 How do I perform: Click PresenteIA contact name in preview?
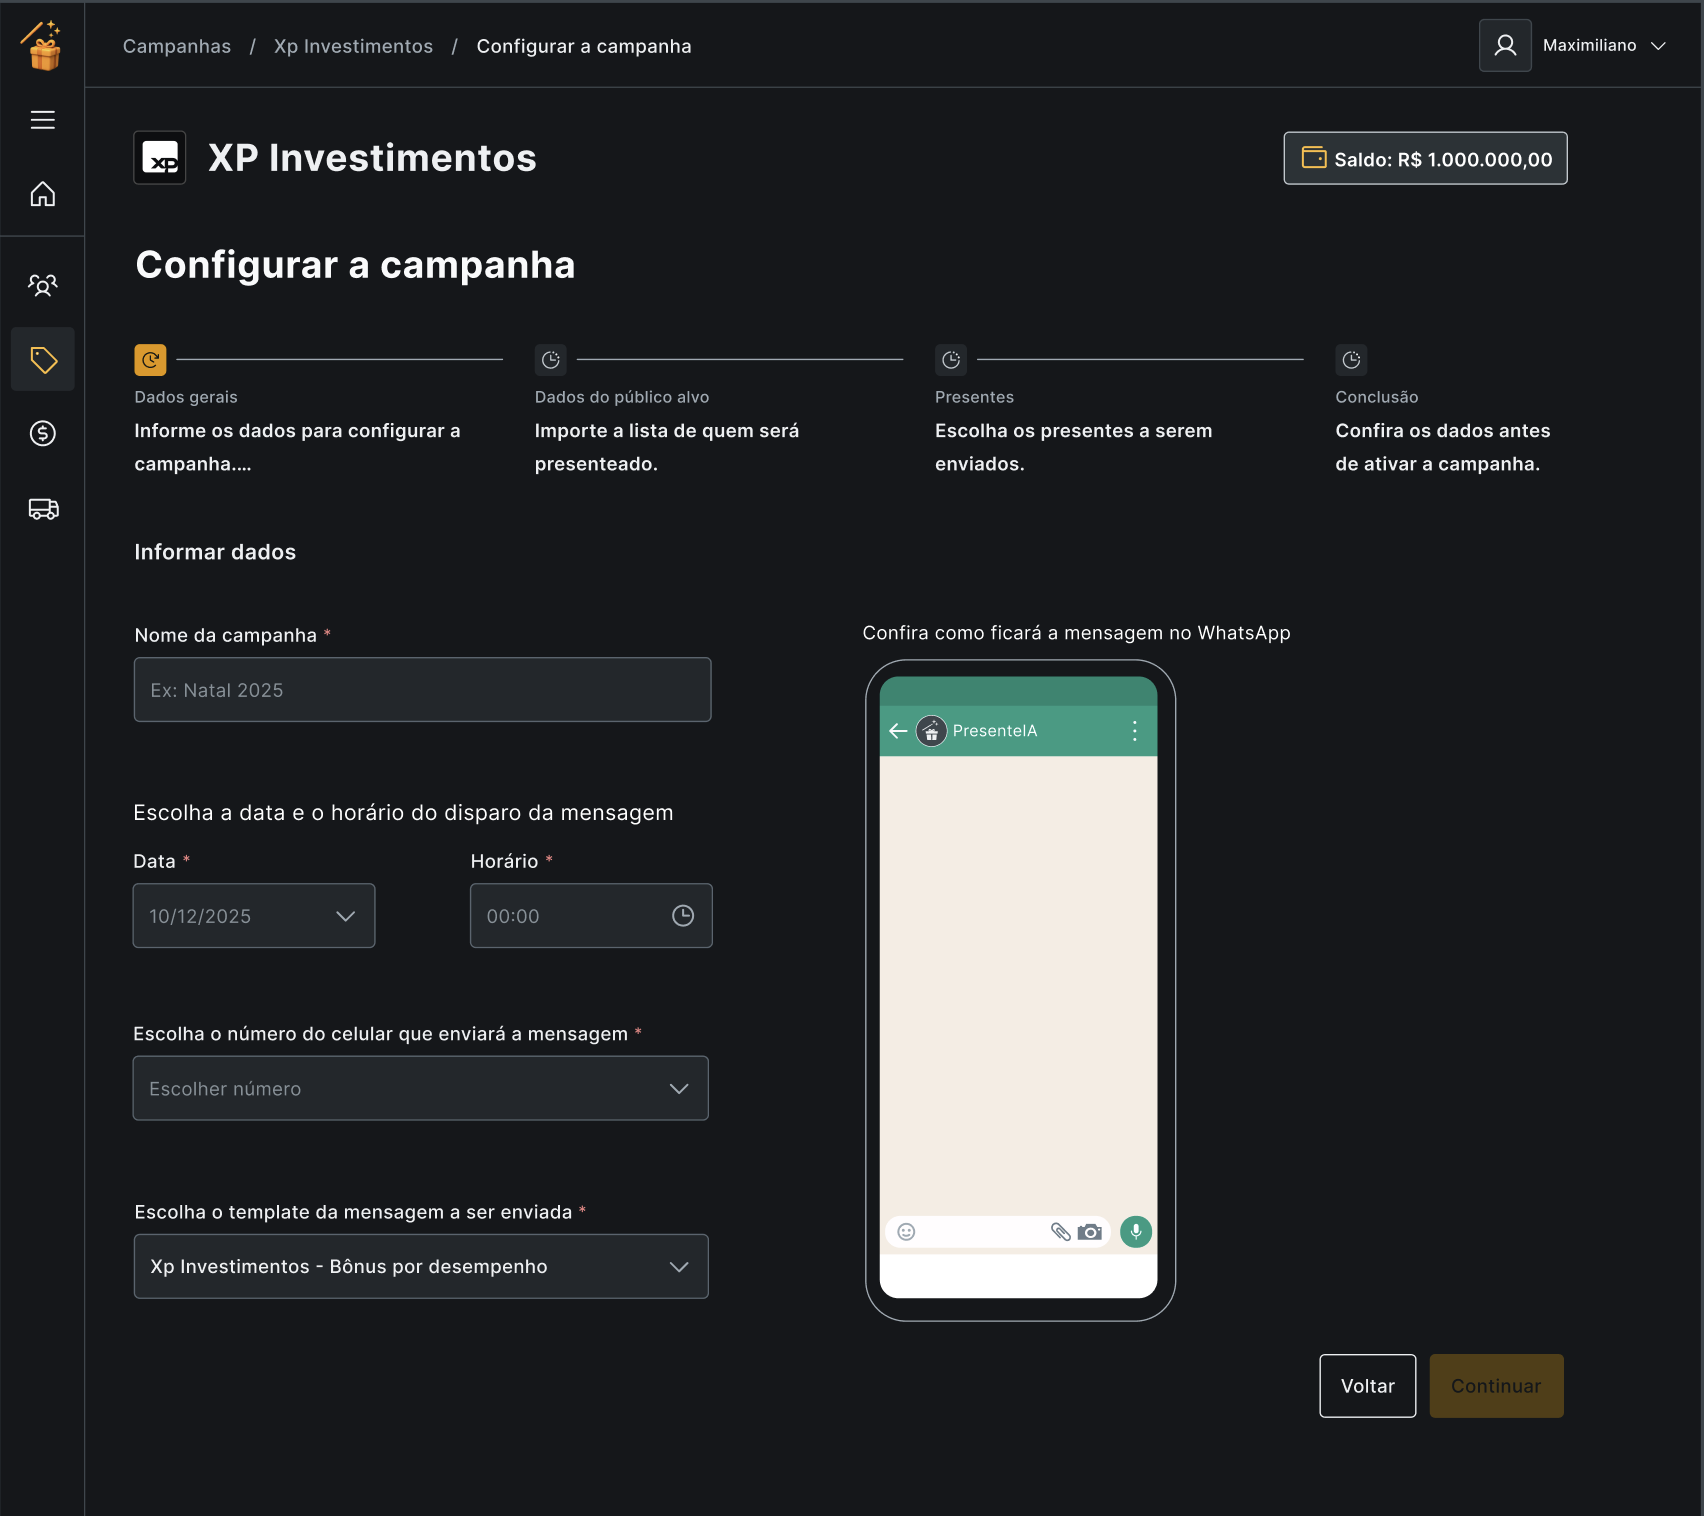point(995,731)
